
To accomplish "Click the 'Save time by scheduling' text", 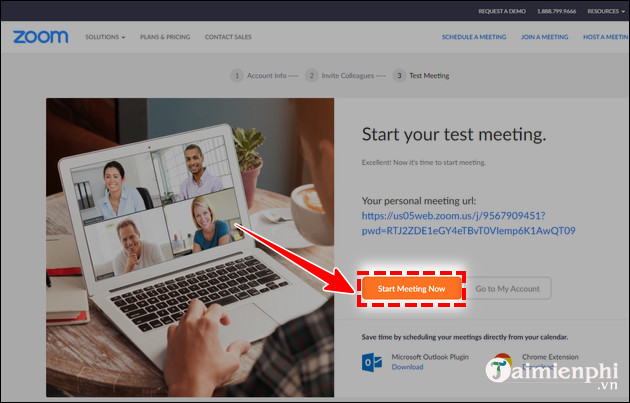I will (x=465, y=337).
